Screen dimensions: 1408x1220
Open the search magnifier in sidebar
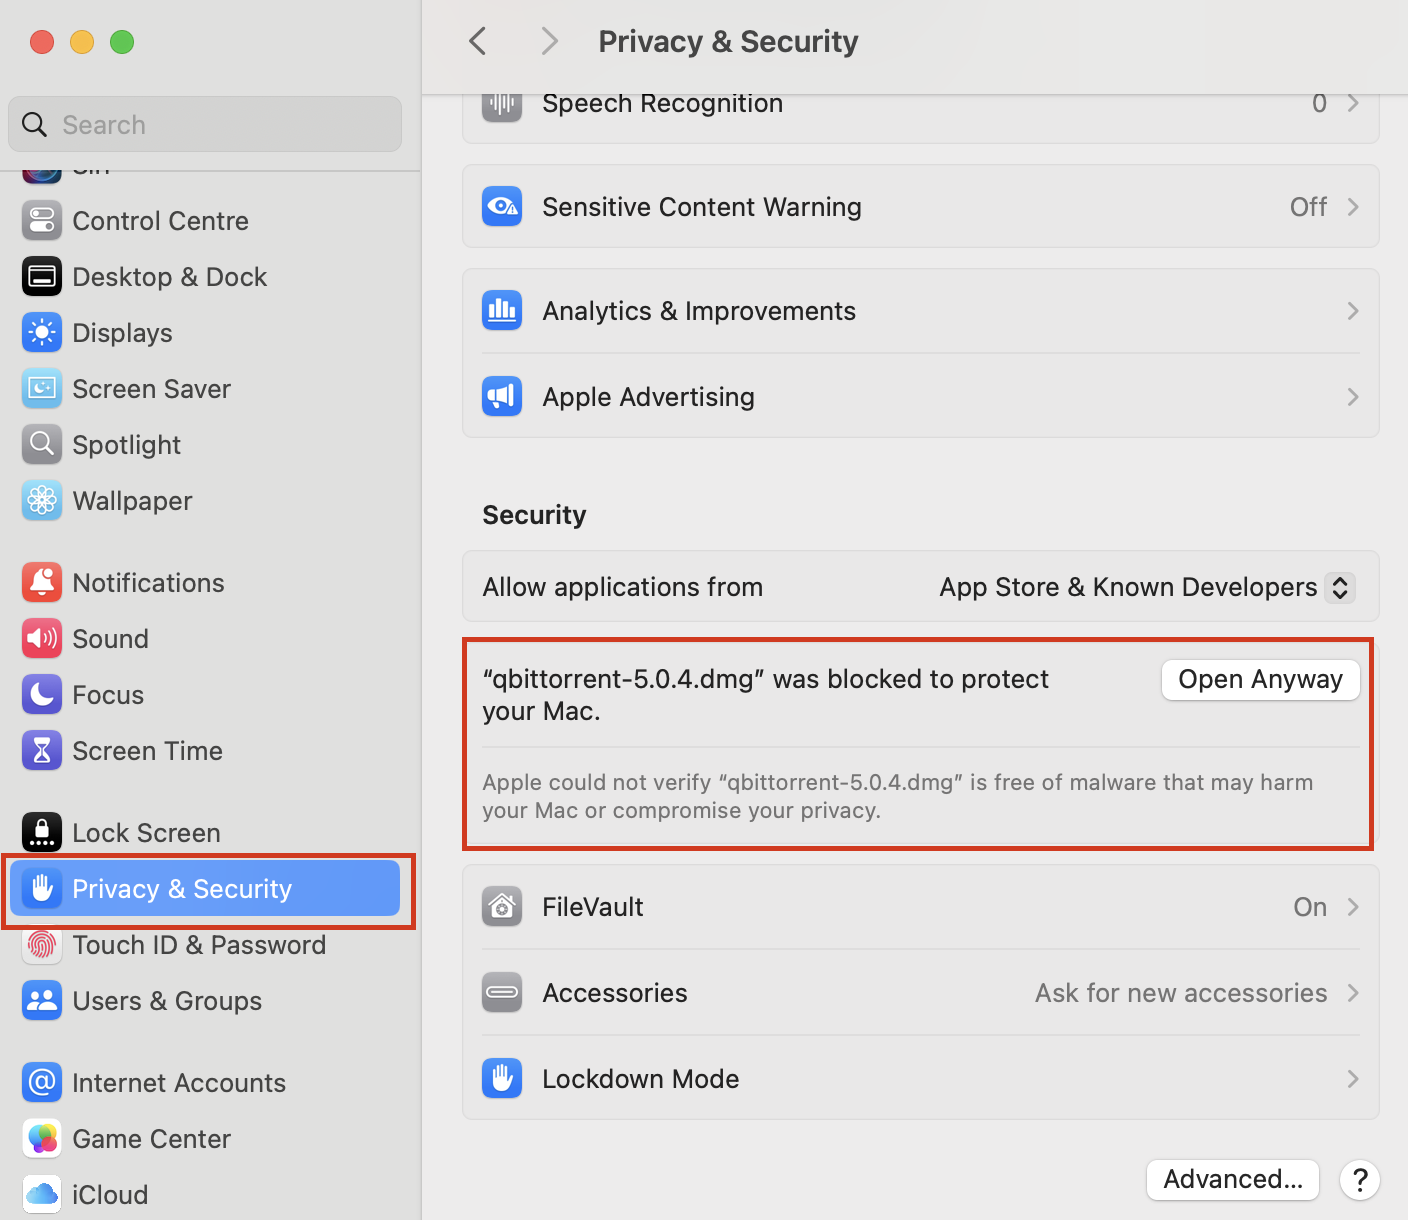coord(34,124)
